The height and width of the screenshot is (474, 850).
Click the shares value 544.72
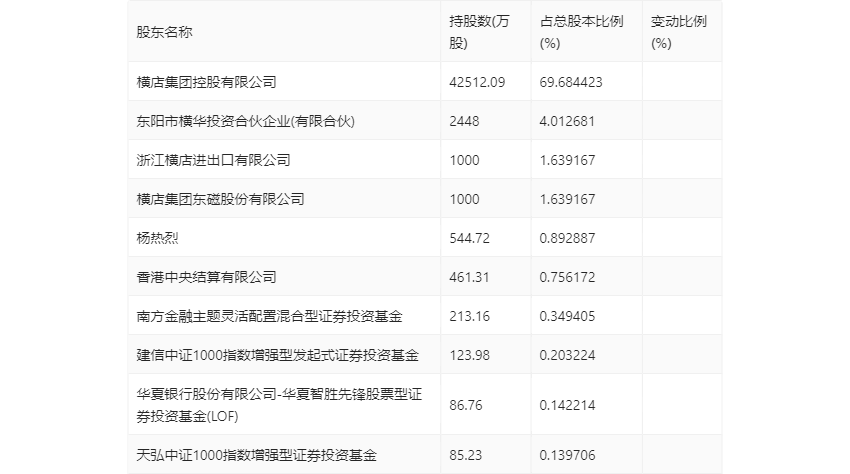[x=469, y=238]
